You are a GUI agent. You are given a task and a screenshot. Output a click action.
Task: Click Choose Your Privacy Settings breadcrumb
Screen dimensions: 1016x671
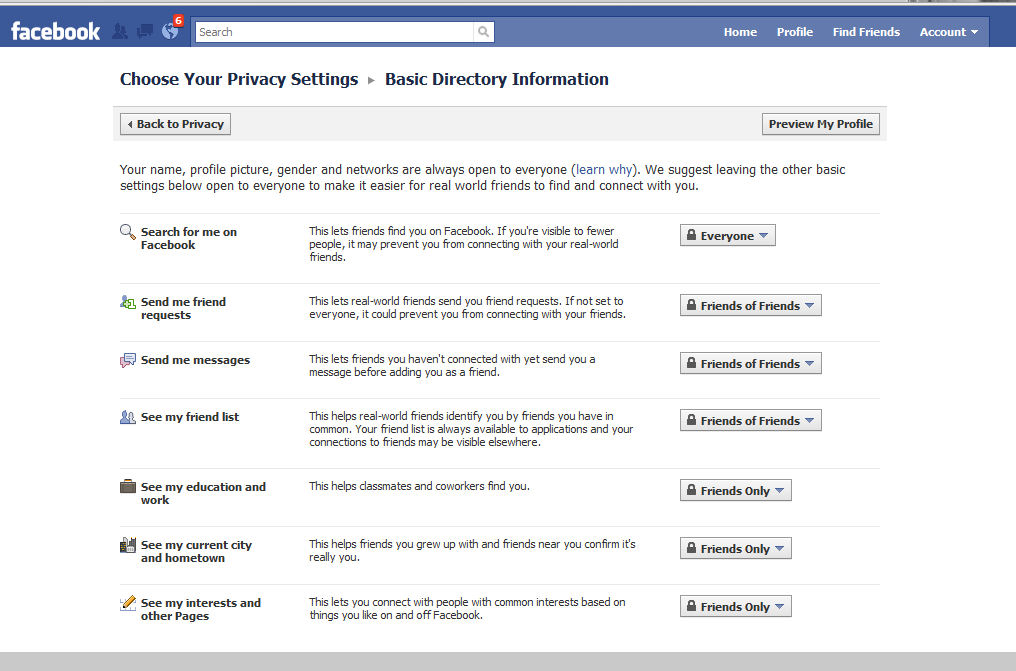click(x=239, y=79)
